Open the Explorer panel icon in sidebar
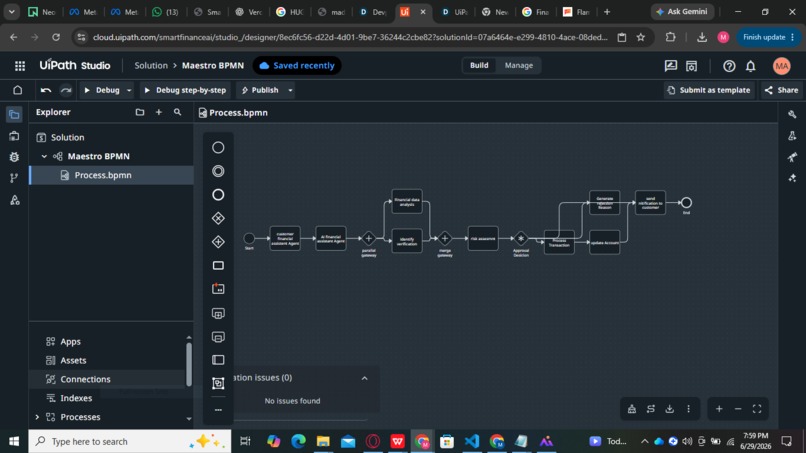806x453 pixels. pos(14,115)
